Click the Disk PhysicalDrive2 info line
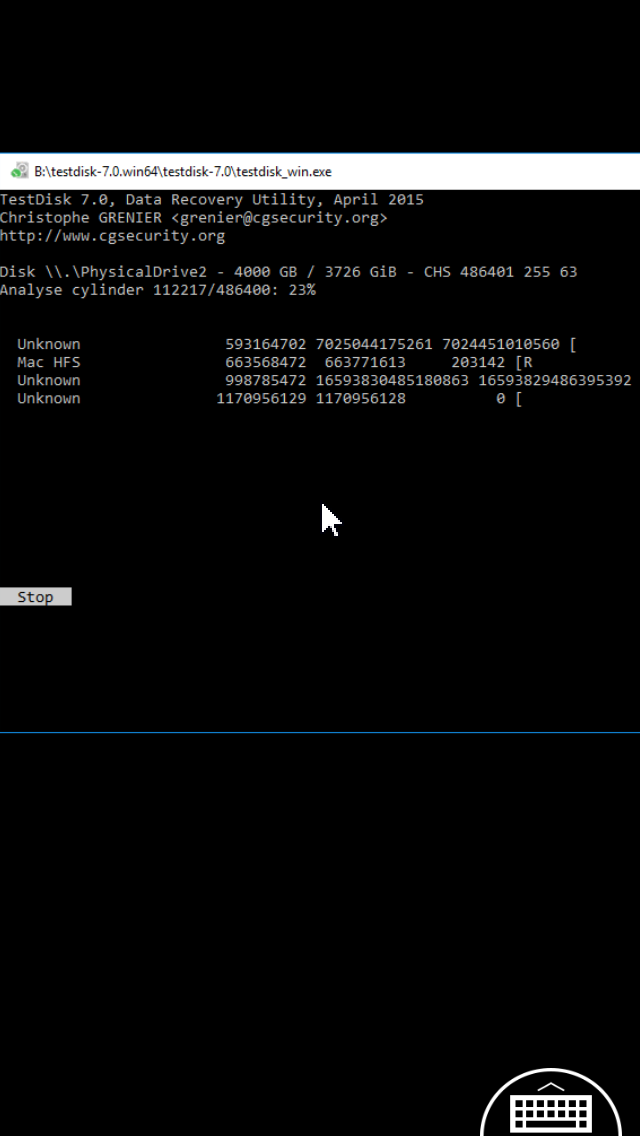 (288, 272)
